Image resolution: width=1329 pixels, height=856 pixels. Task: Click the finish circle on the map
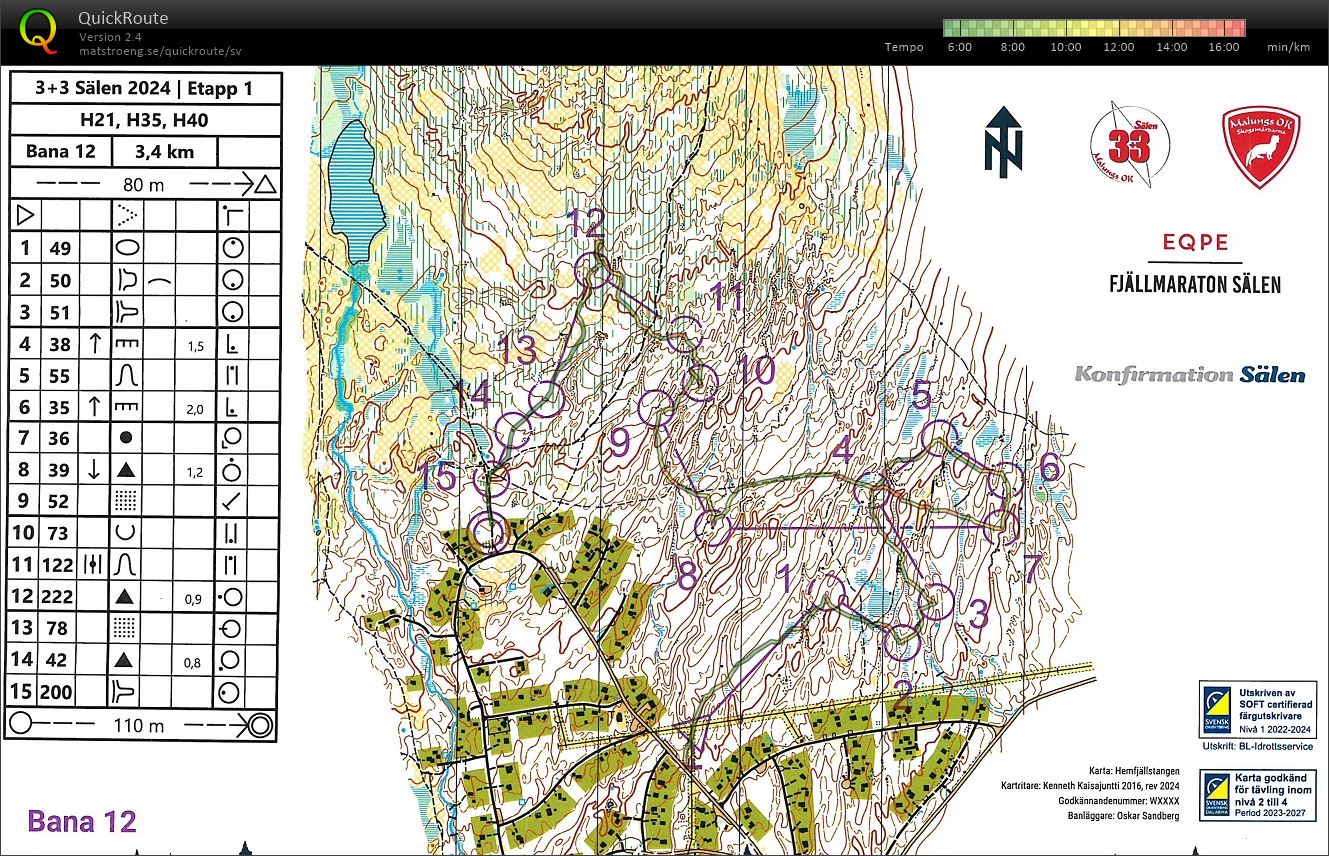489,531
